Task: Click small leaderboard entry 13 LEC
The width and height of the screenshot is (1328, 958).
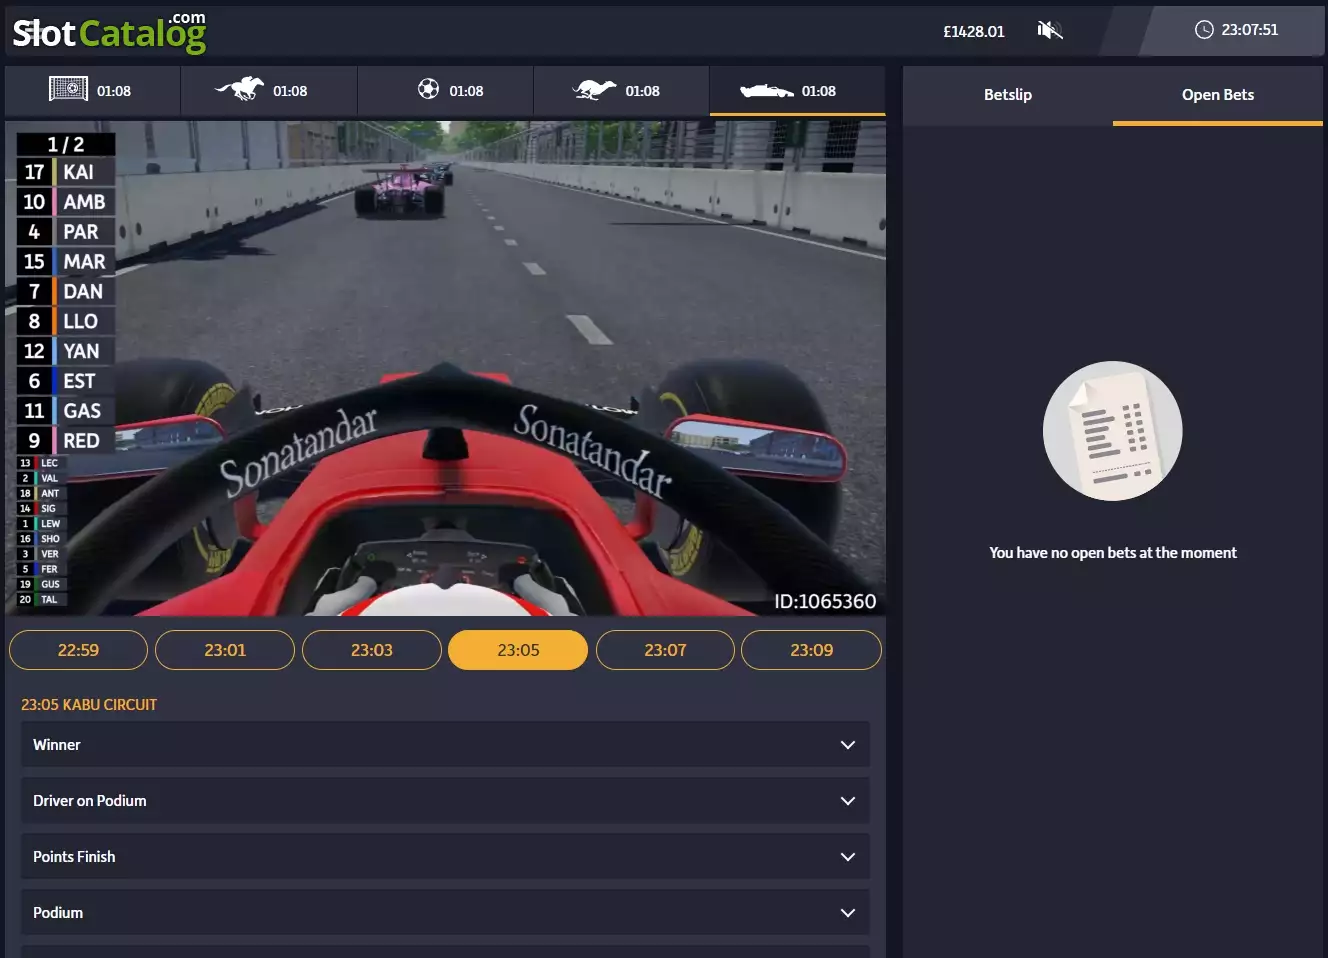Action: tap(41, 463)
